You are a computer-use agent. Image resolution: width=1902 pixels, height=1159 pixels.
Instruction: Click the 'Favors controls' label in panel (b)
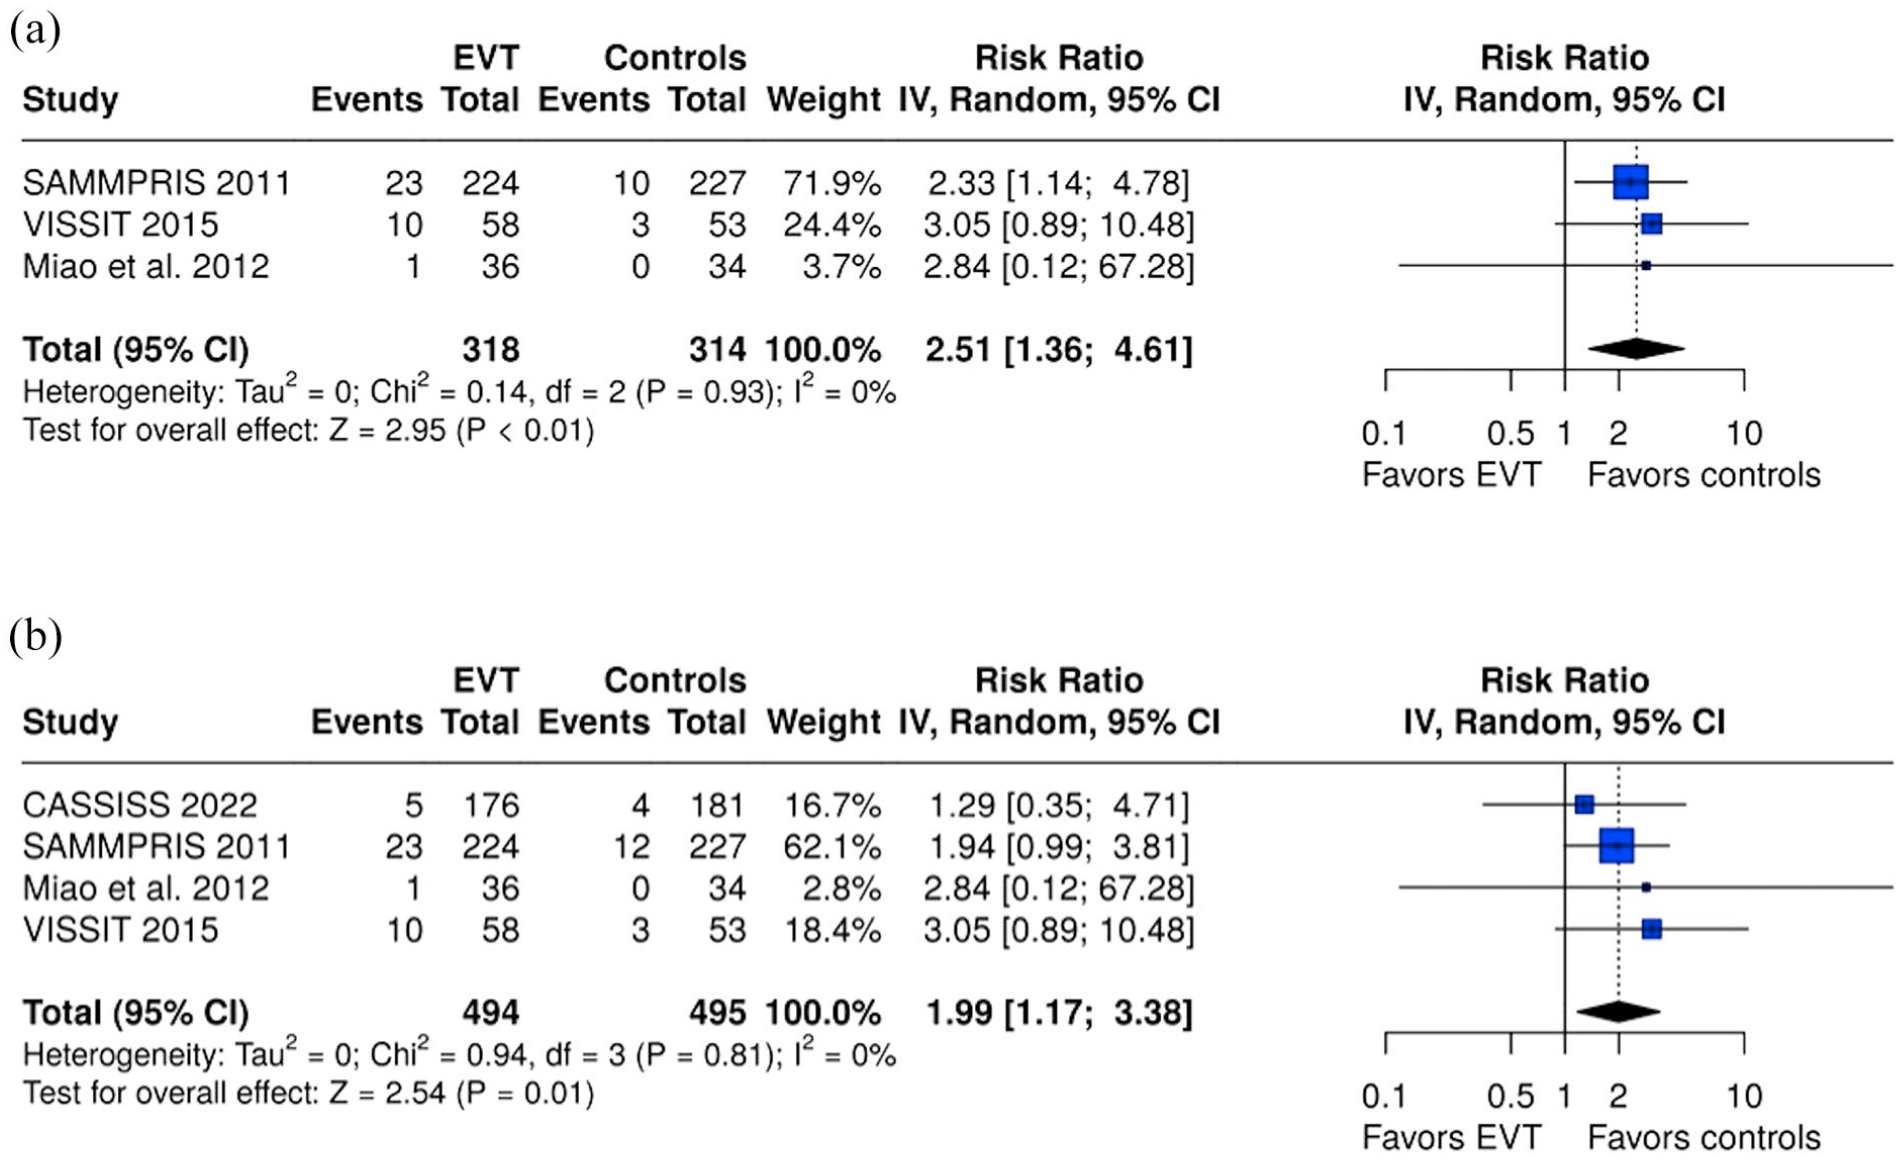(1704, 1137)
